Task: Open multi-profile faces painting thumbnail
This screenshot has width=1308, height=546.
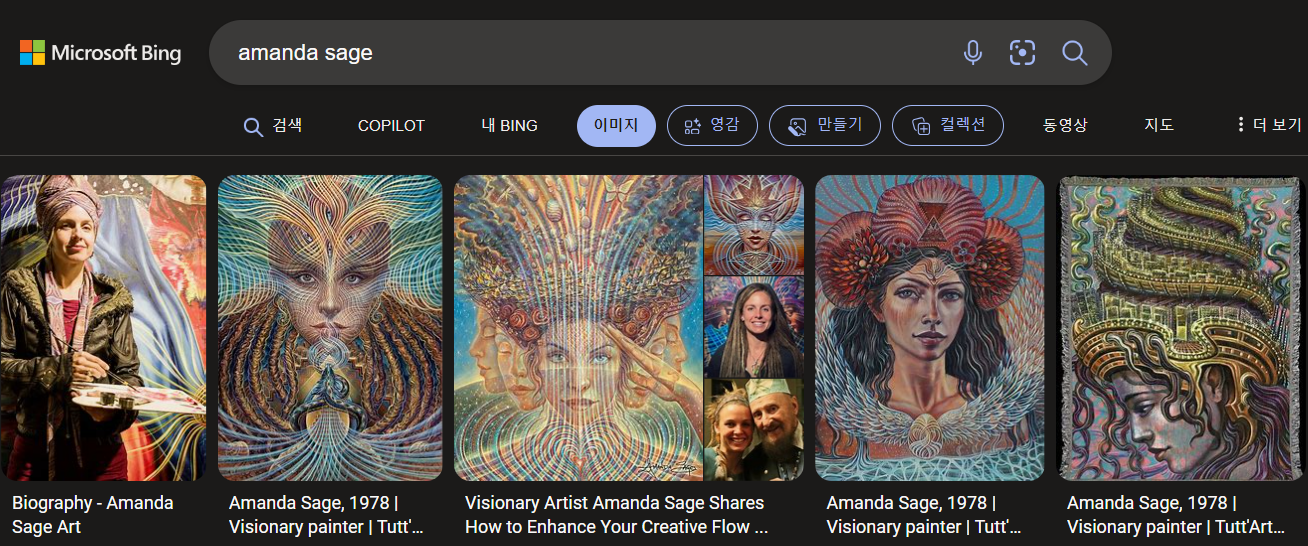Action: point(578,328)
